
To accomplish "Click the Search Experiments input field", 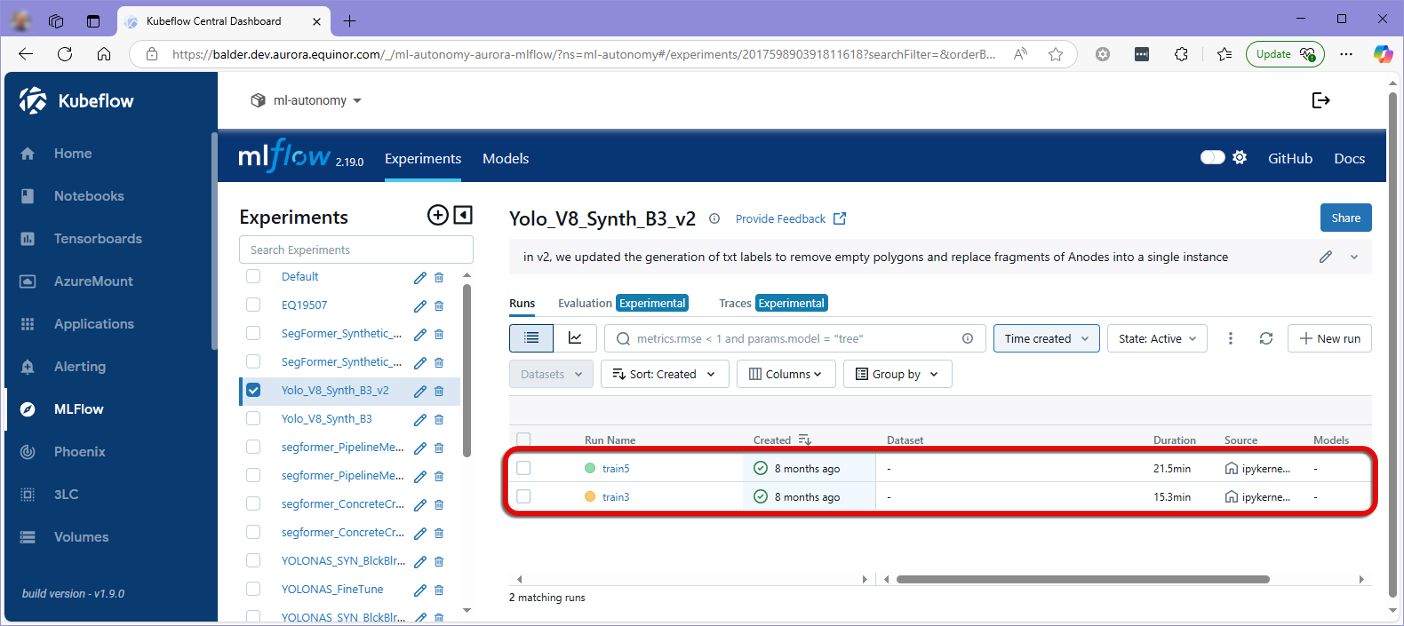I will (356, 250).
